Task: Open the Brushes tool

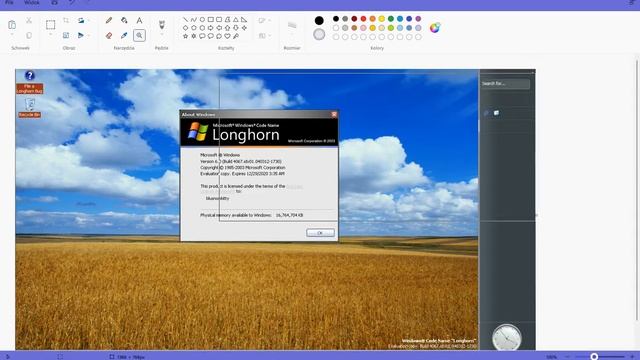Action: click(x=162, y=24)
